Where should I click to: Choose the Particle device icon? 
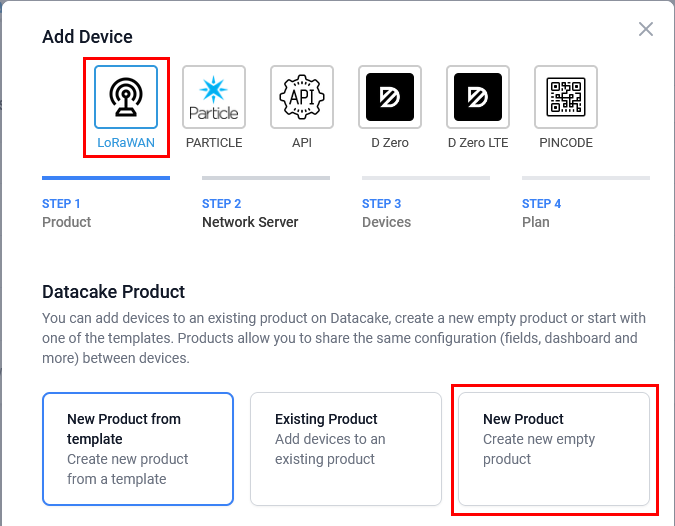click(x=214, y=97)
